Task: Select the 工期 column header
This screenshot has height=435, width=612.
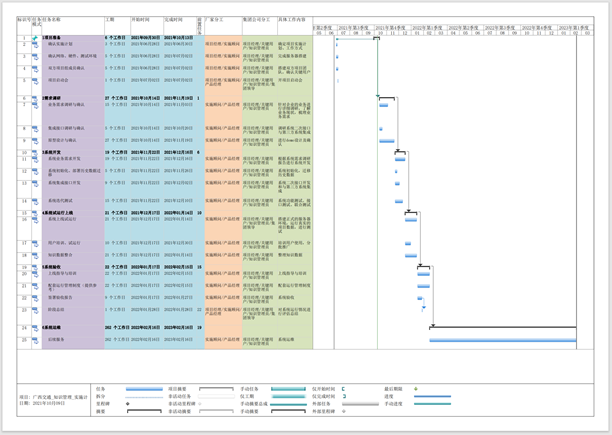Action: point(110,19)
